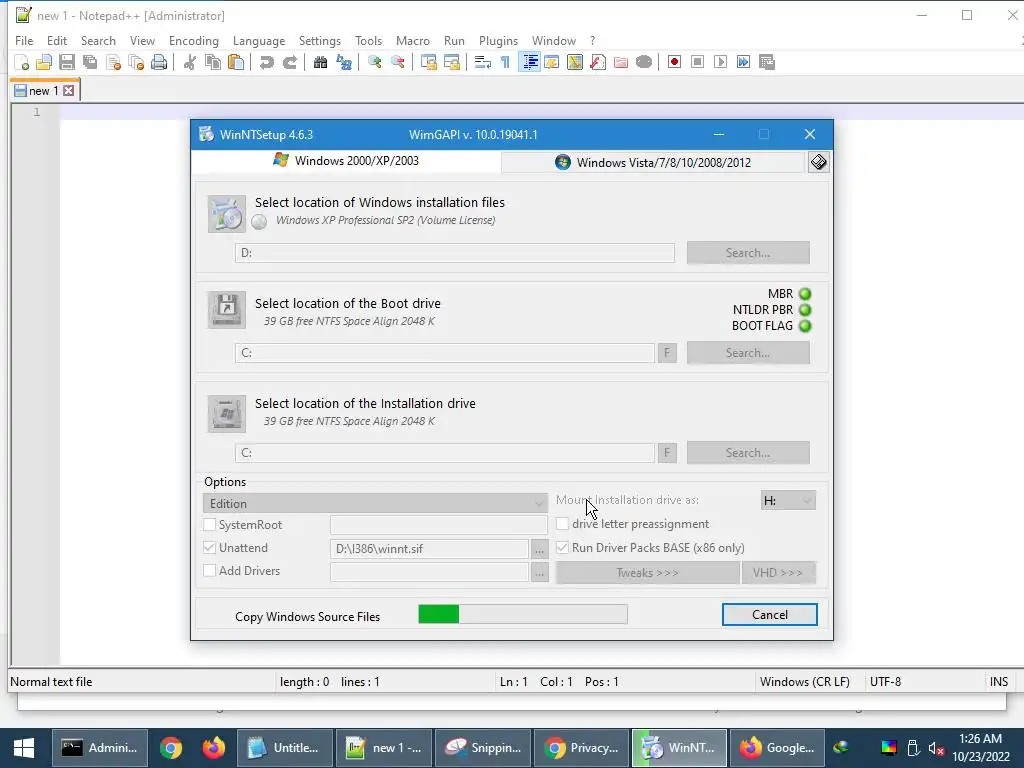This screenshot has width=1024, height=768.
Task: Open the VHD >>> button
Action: (778, 573)
